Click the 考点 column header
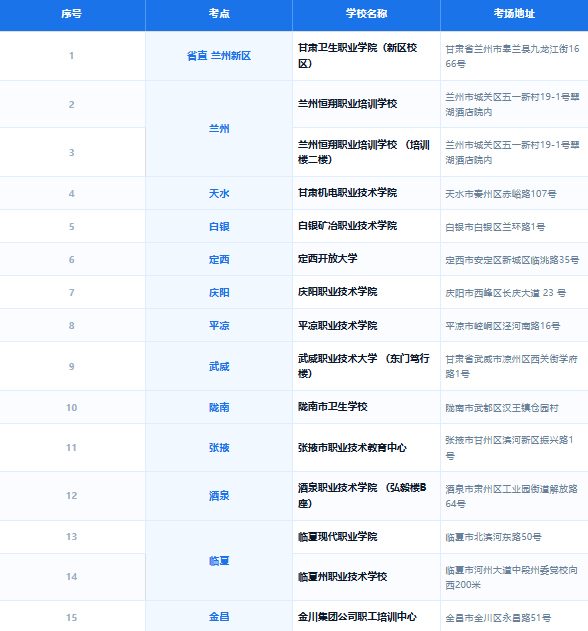The width and height of the screenshot is (588, 631). [x=219, y=14]
